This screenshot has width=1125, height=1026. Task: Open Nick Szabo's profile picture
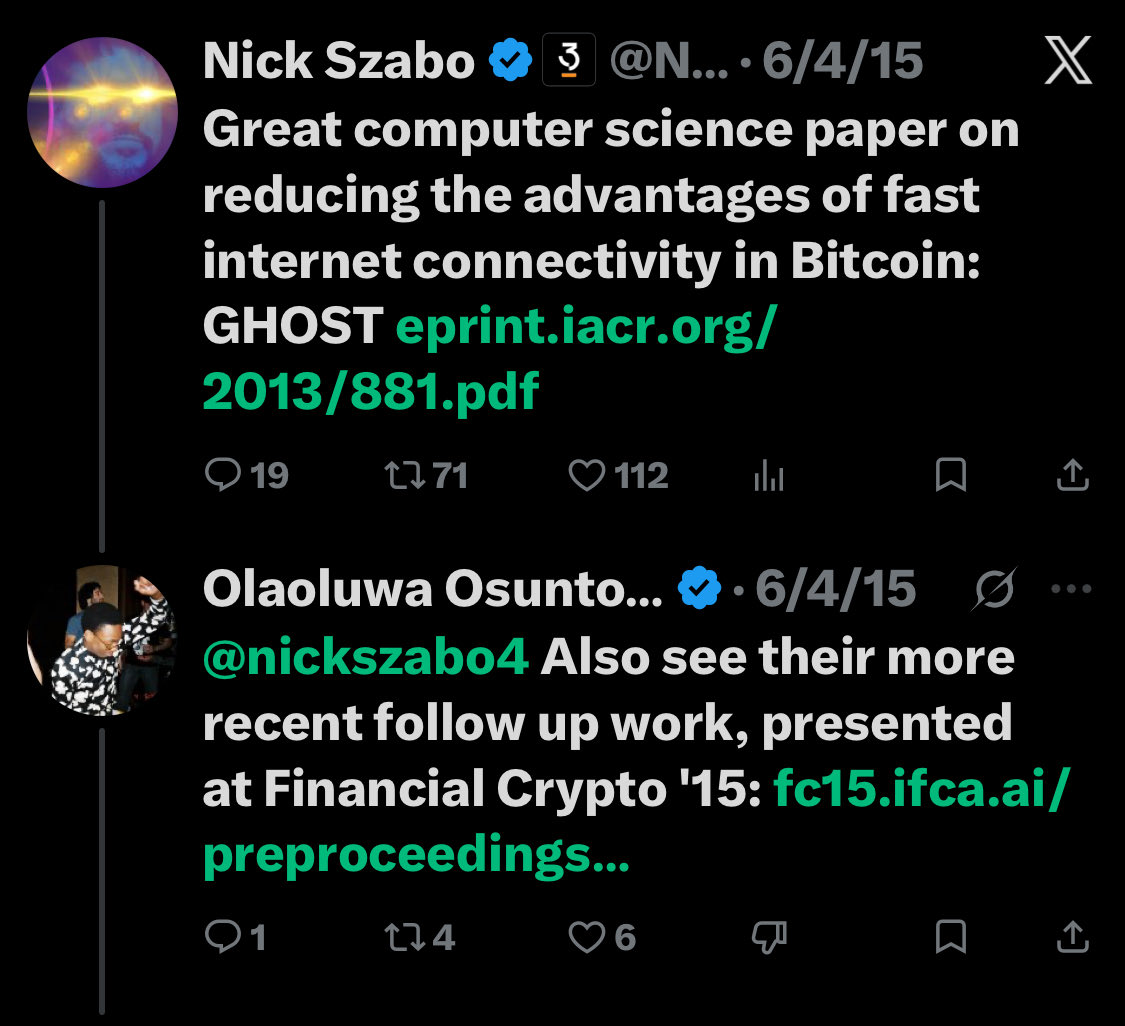click(x=102, y=112)
